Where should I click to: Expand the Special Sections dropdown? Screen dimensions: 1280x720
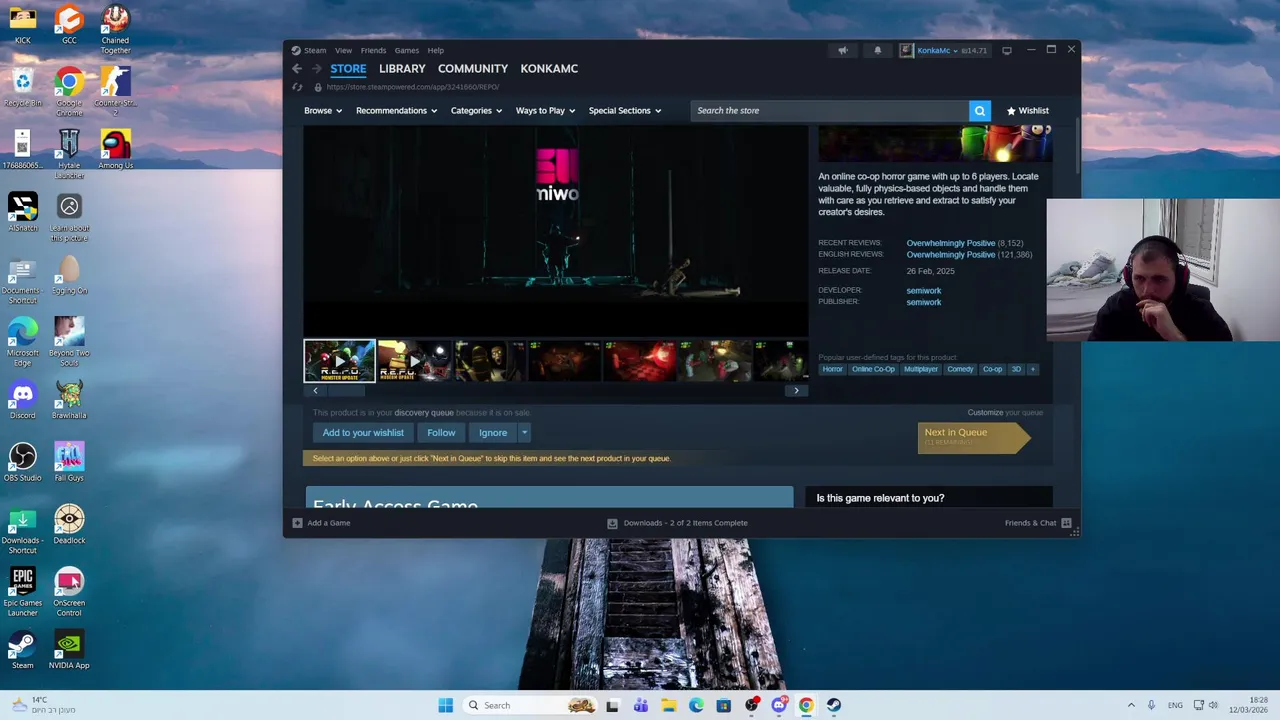coord(625,111)
